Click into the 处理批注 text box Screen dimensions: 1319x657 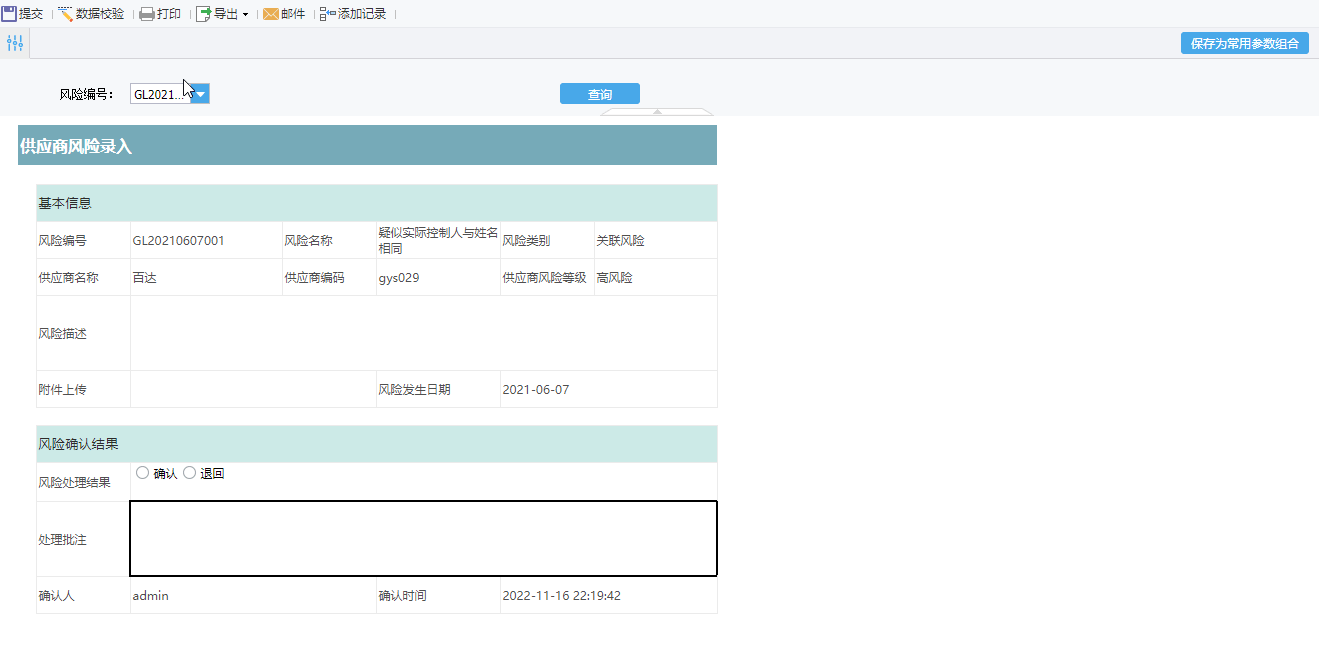[x=423, y=539]
